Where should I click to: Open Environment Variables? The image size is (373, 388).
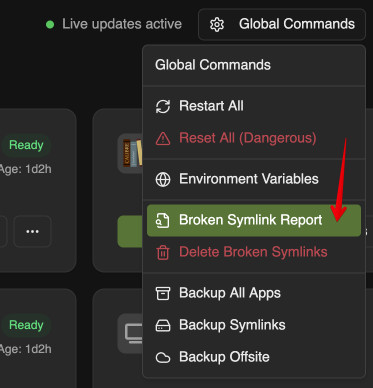pos(254,179)
